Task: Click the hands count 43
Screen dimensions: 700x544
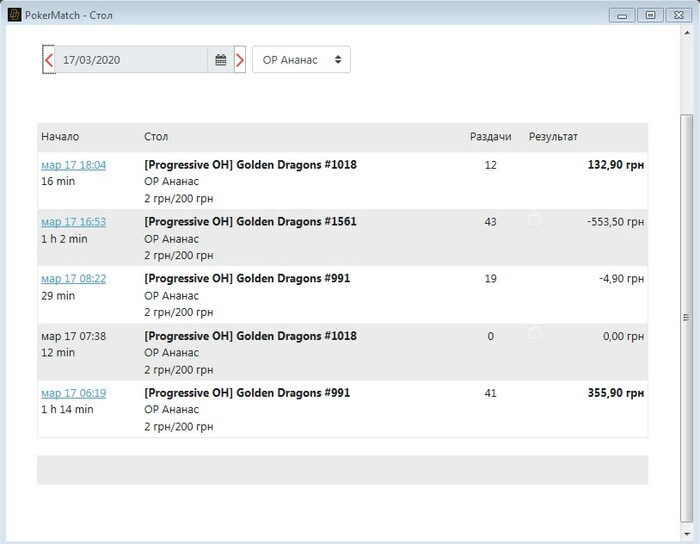Action: click(x=491, y=222)
